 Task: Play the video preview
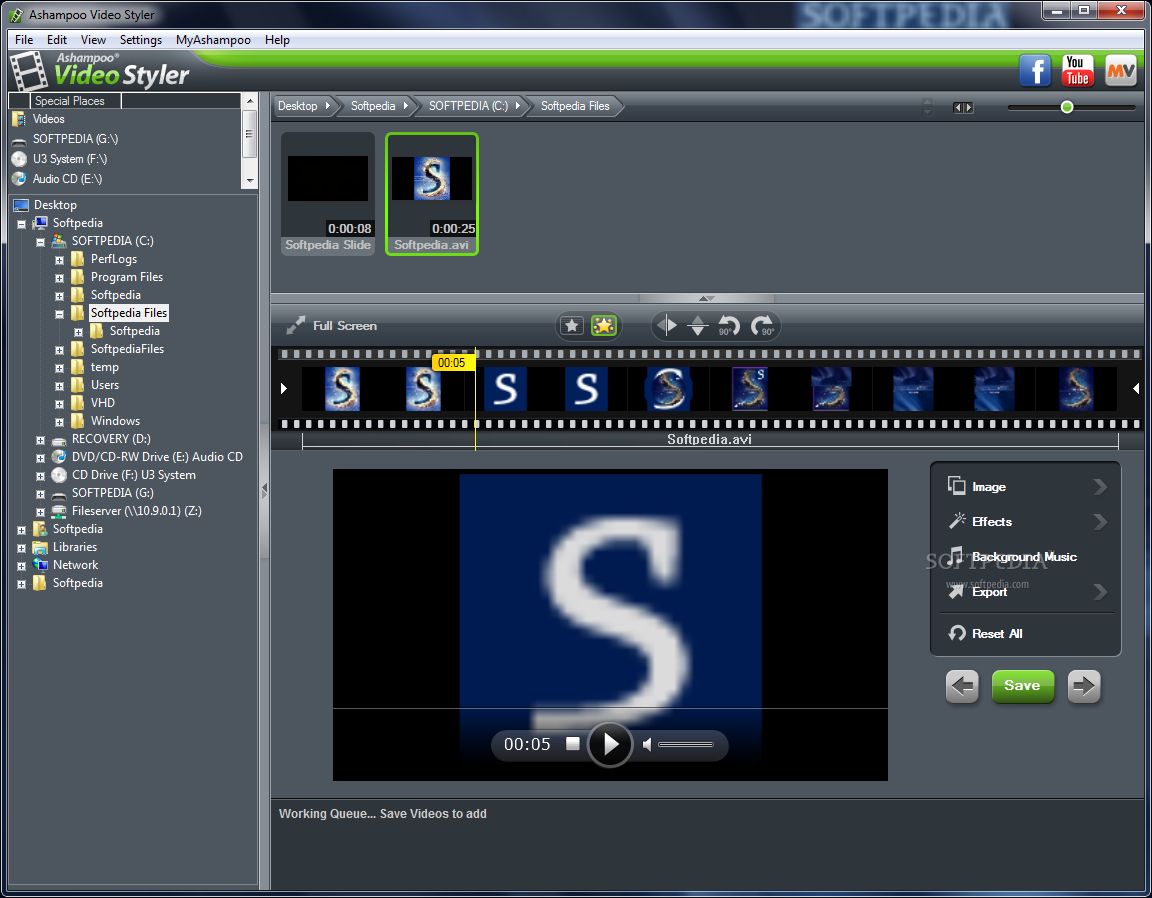click(610, 744)
